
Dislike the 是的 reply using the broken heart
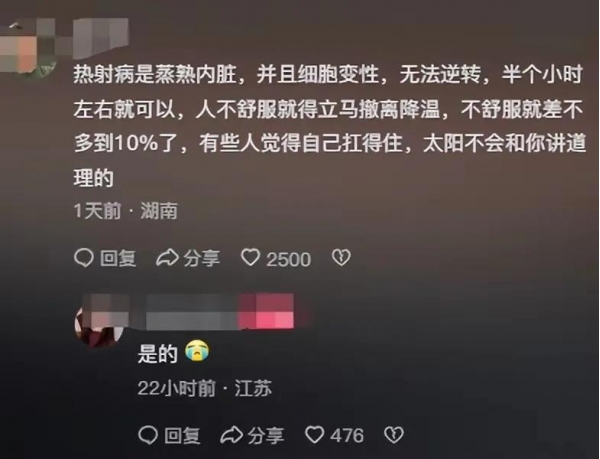tap(394, 435)
